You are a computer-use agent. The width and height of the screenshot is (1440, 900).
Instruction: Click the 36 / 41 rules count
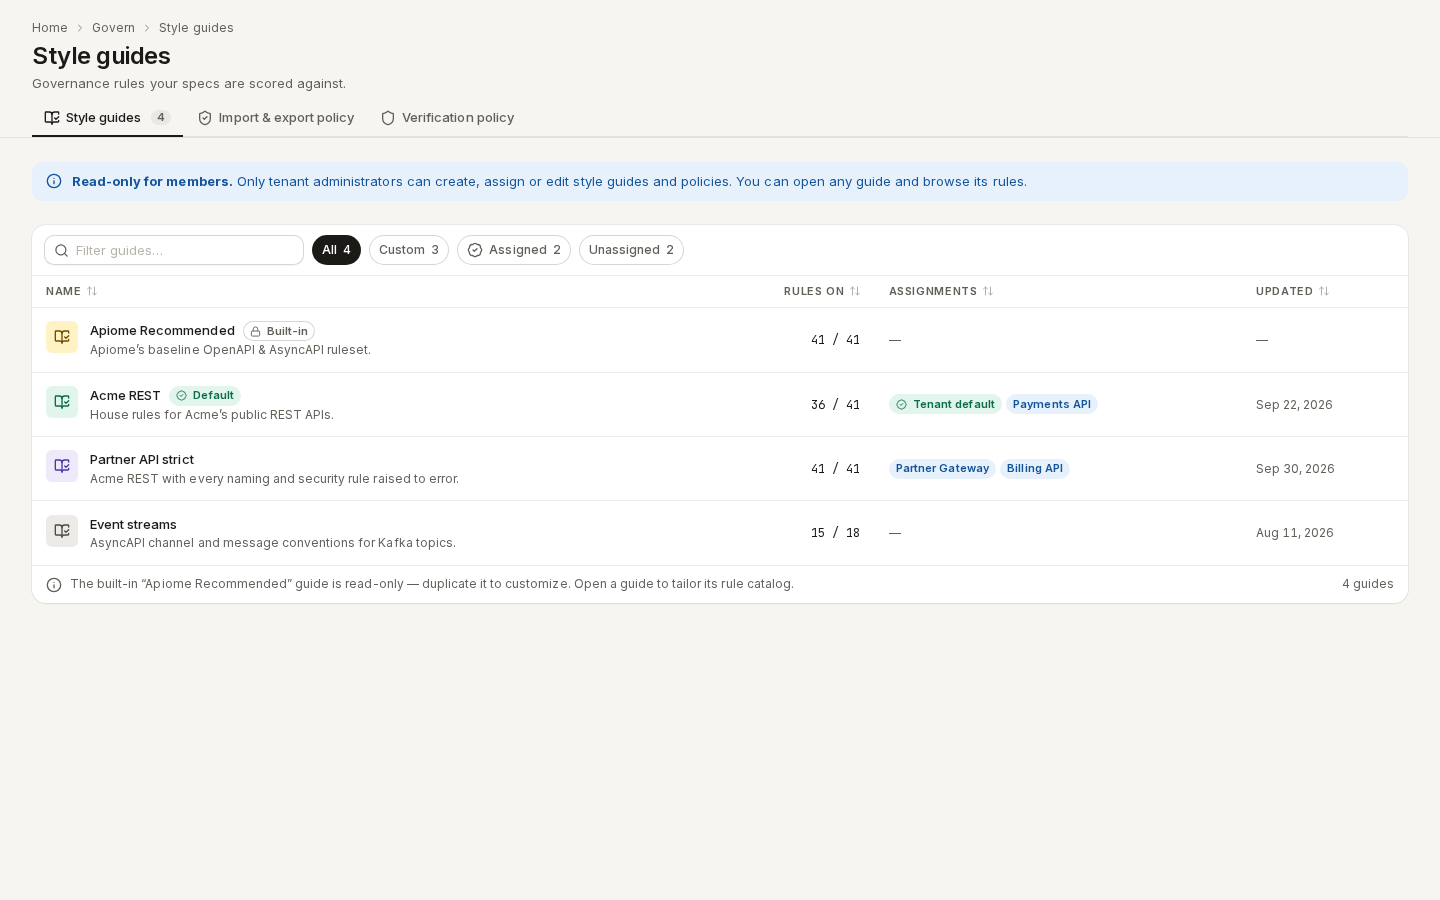click(x=835, y=405)
